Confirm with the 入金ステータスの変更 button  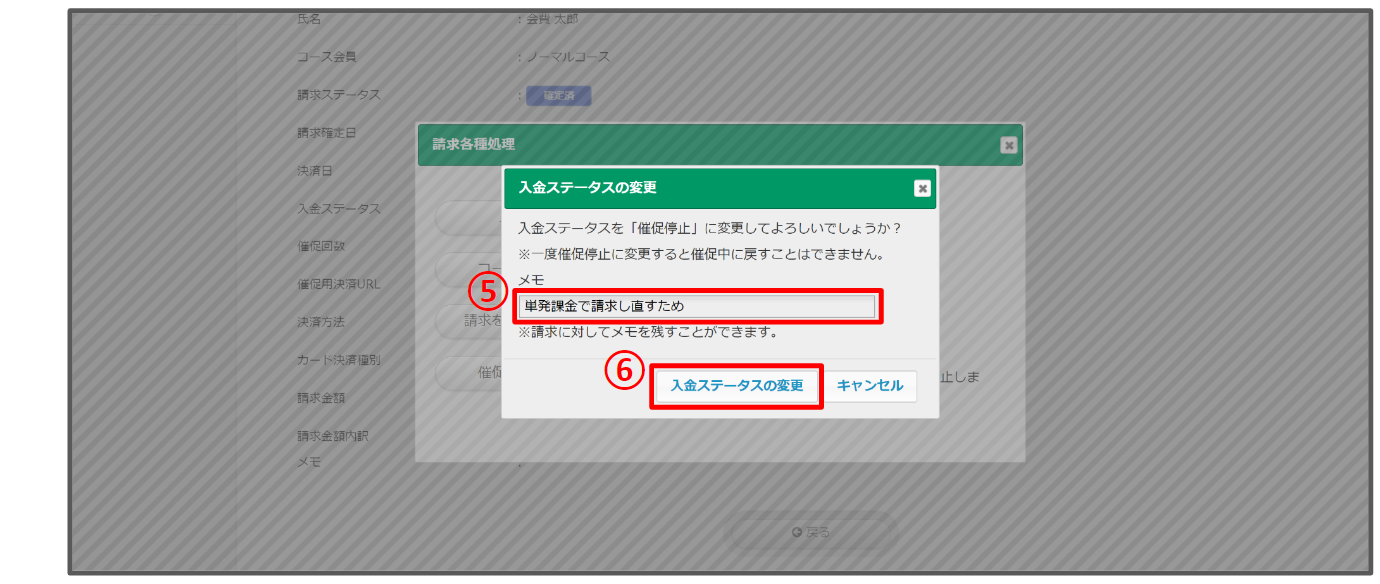tap(736, 386)
